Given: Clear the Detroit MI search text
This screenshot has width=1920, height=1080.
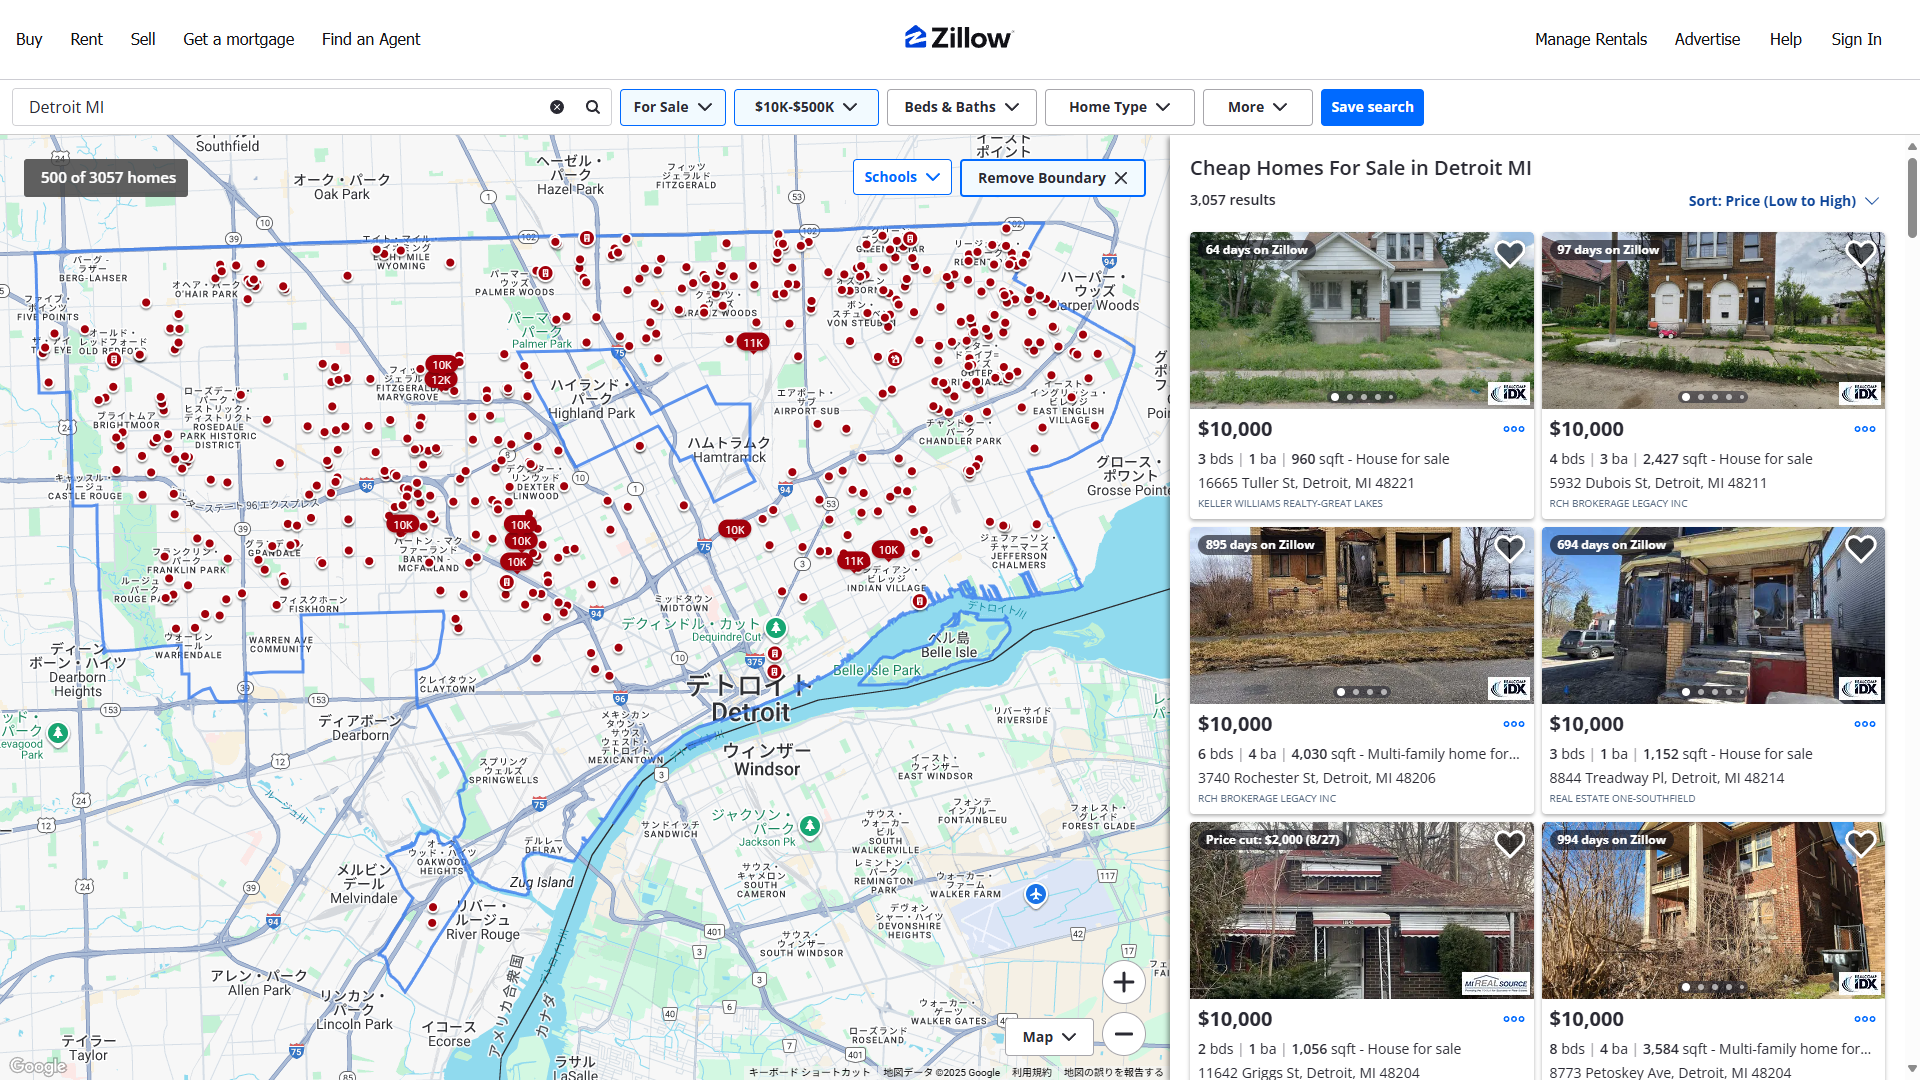Looking at the screenshot, I should 557,107.
